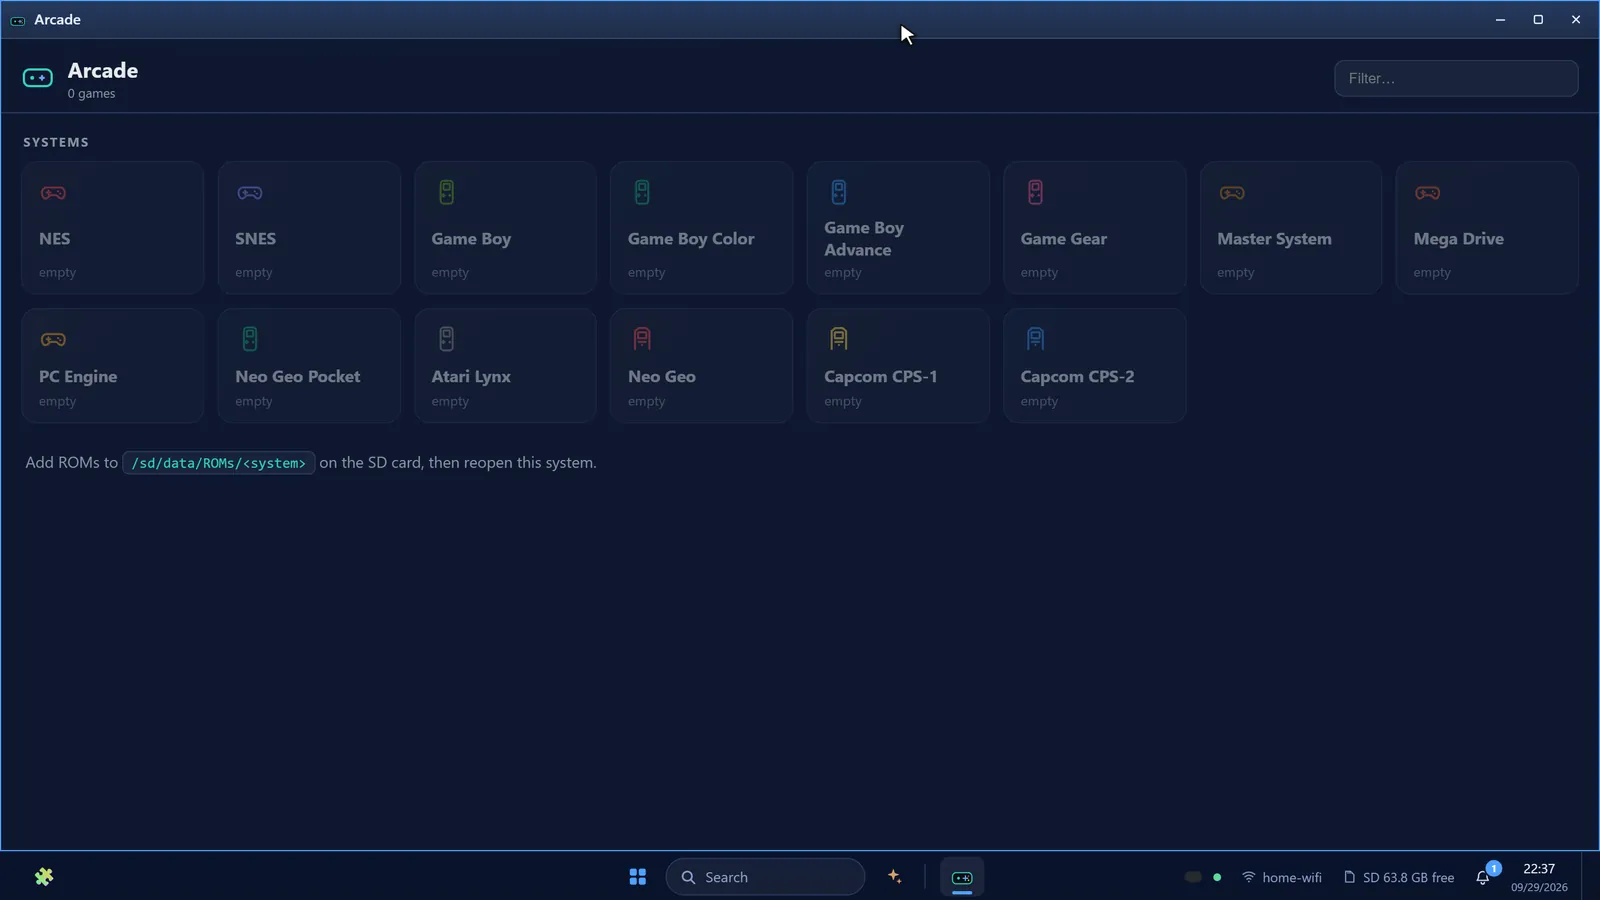Select the Capcom CPS-1 cabinet icon
This screenshot has width=1600, height=900.
click(x=839, y=339)
